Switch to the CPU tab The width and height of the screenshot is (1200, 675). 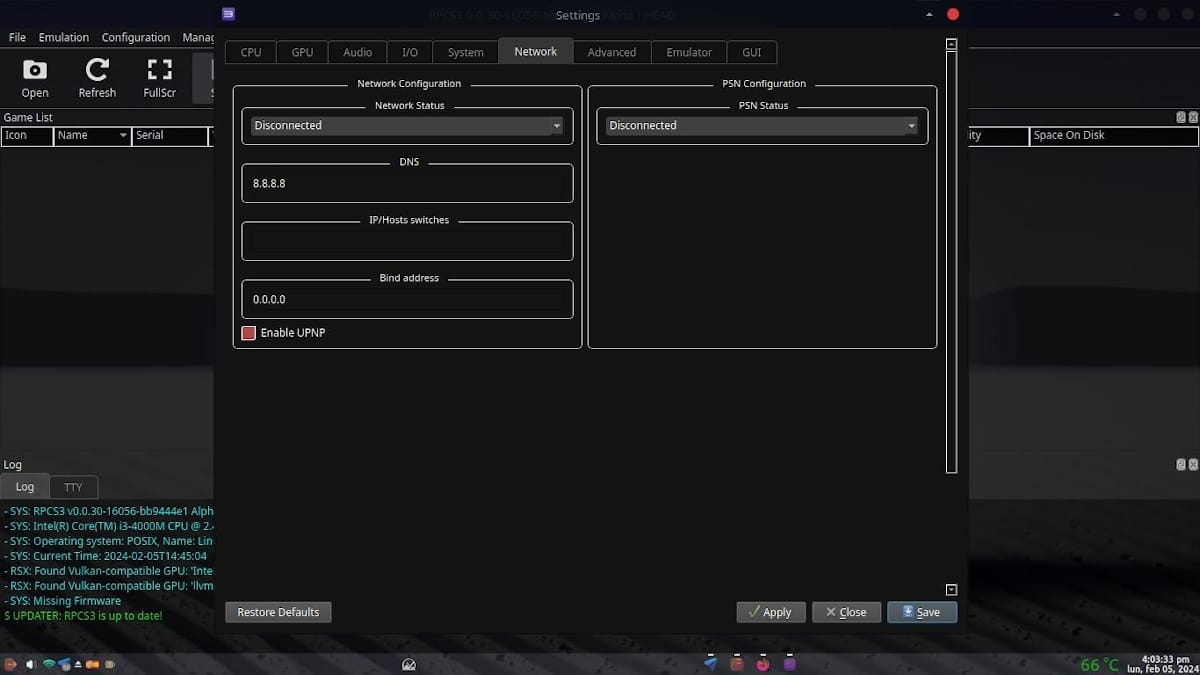coord(251,52)
